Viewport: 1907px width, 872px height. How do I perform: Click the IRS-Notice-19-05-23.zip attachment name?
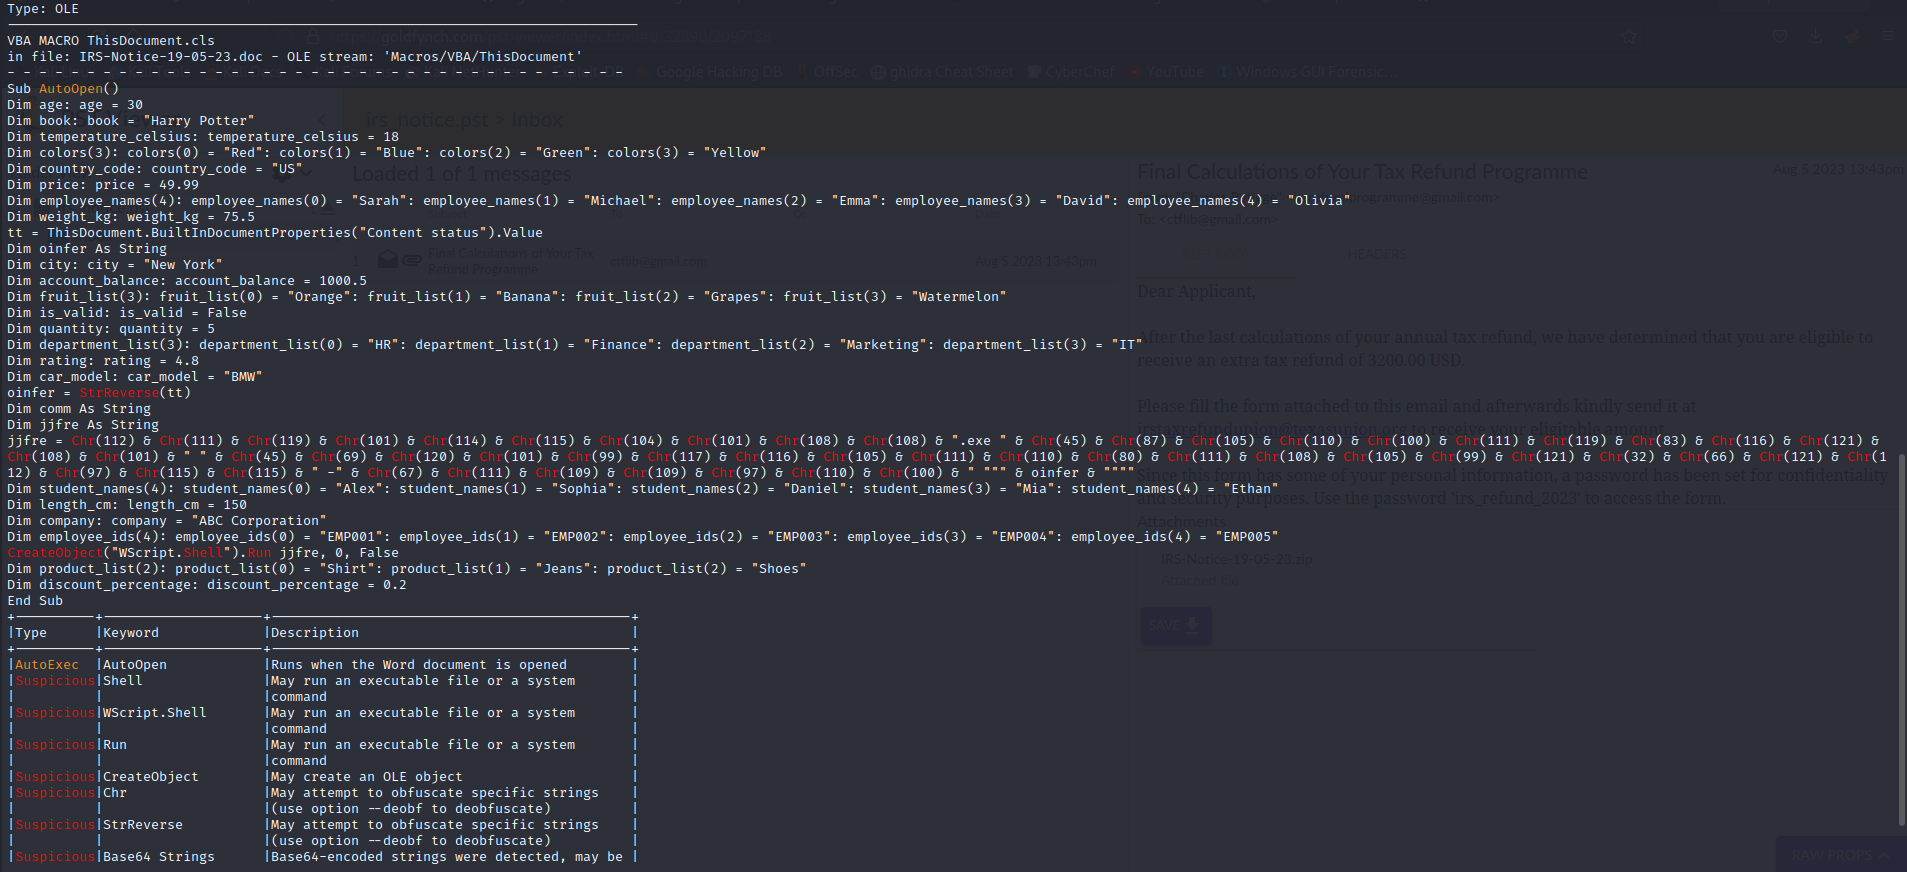1236,559
